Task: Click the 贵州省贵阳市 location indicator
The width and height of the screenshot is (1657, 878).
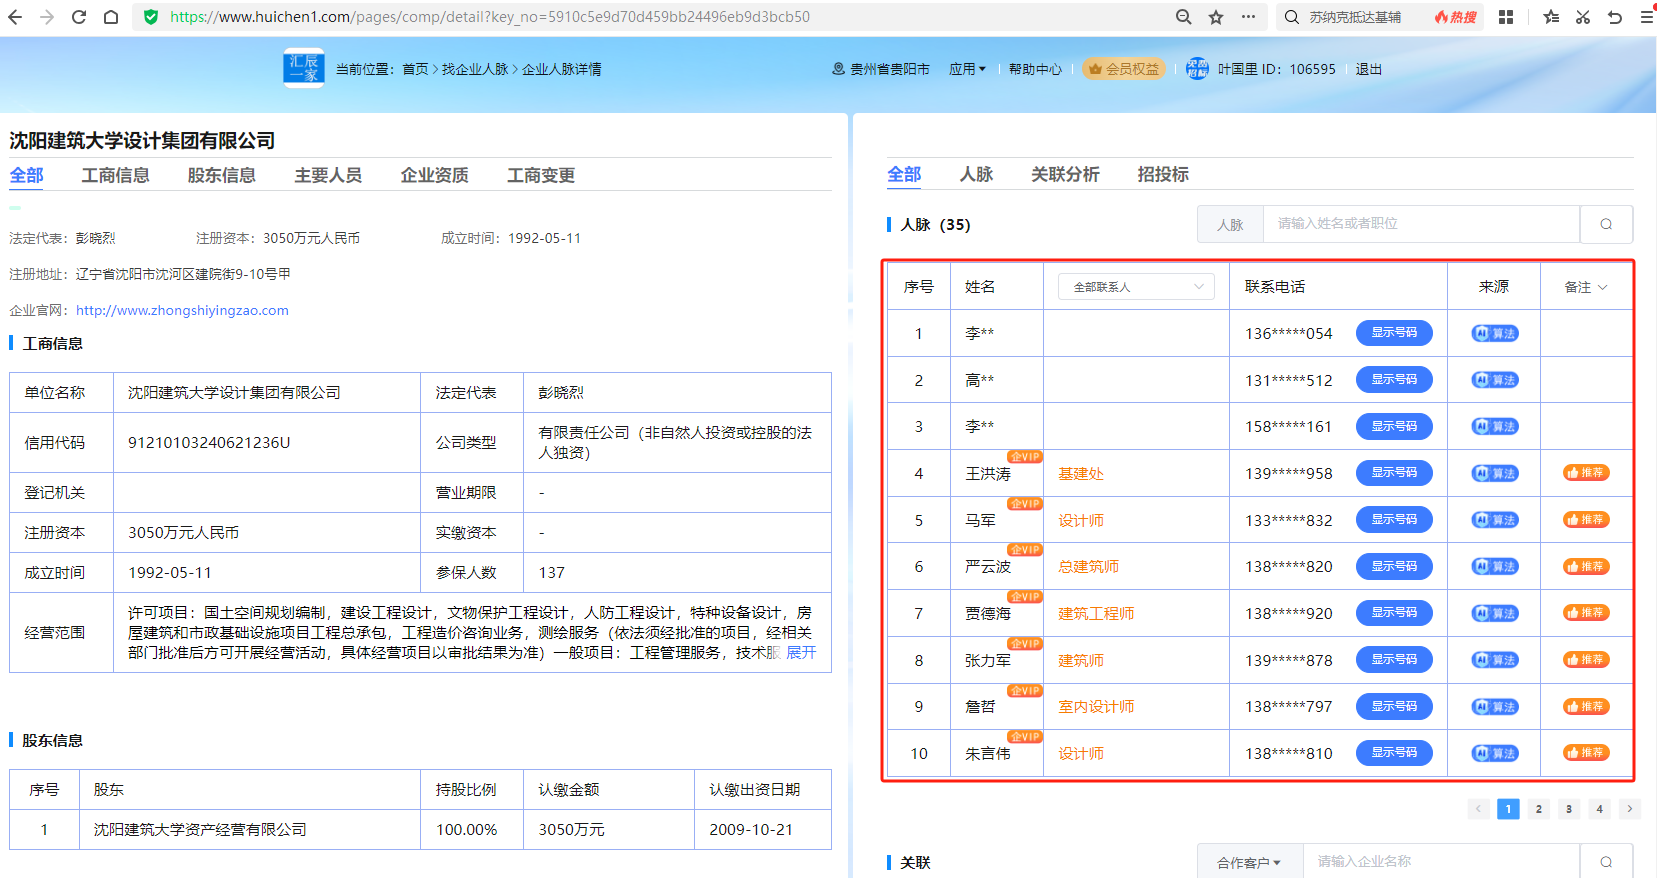Action: (881, 69)
